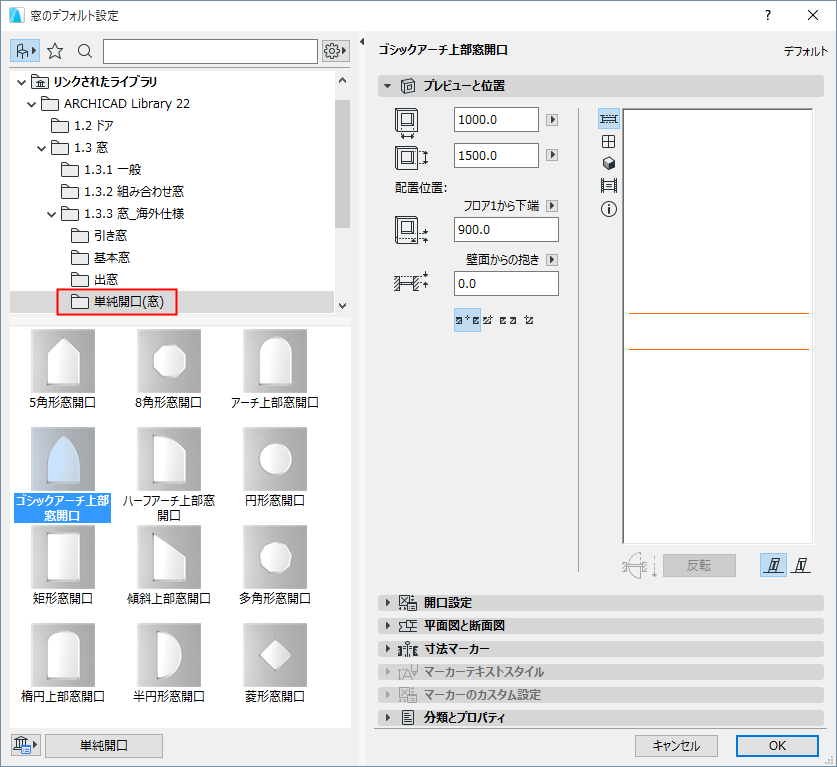Select the 単純開口(窓) folder
Screen dimensions: 837x767
click(x=117, y=302)
